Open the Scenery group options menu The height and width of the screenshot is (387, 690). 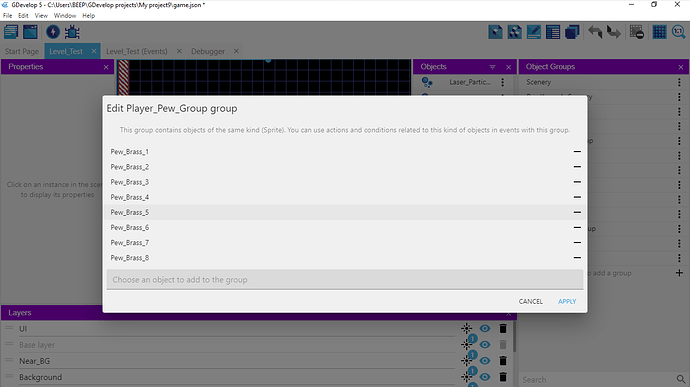679,82
